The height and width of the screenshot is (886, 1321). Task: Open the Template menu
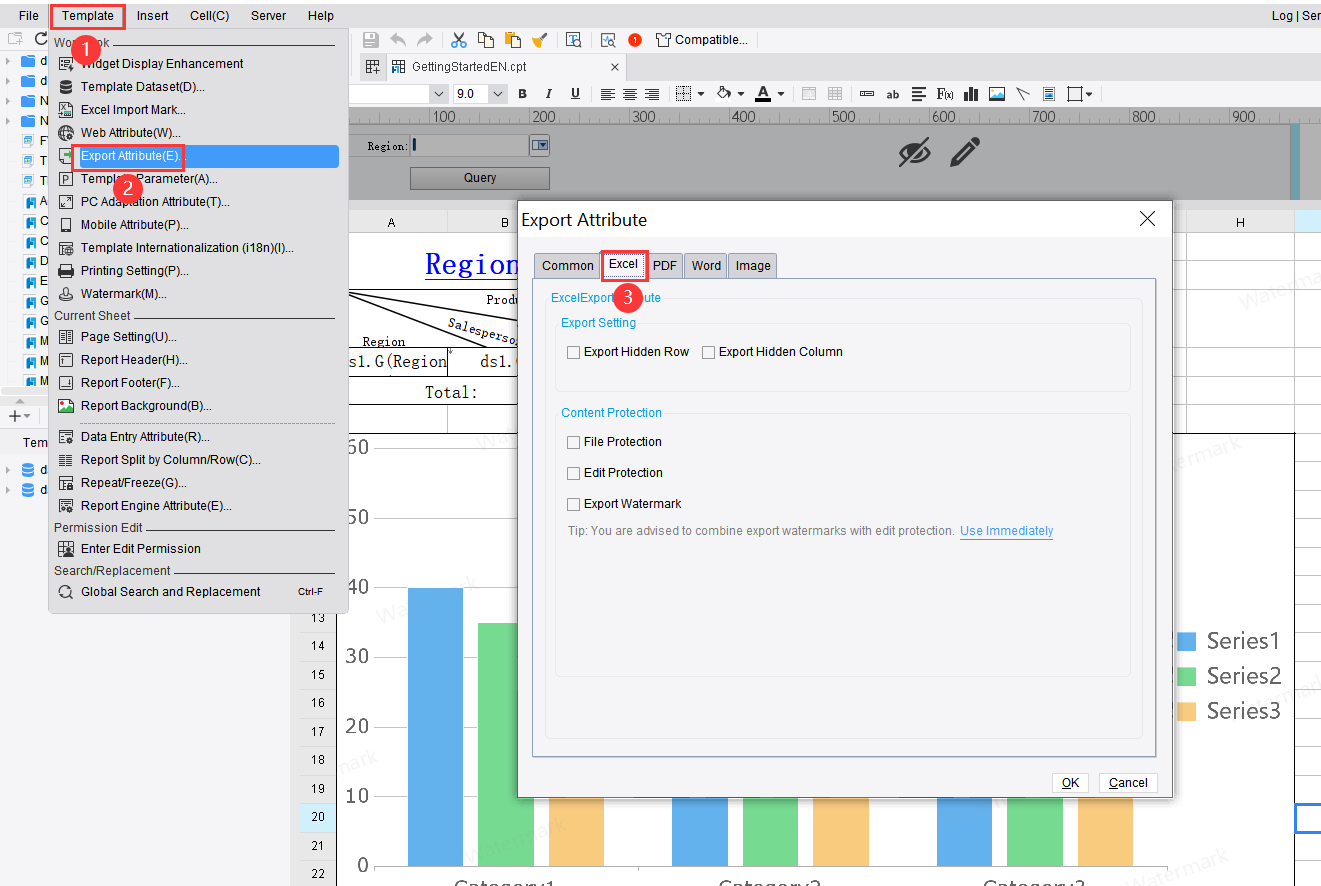(88, 16)
